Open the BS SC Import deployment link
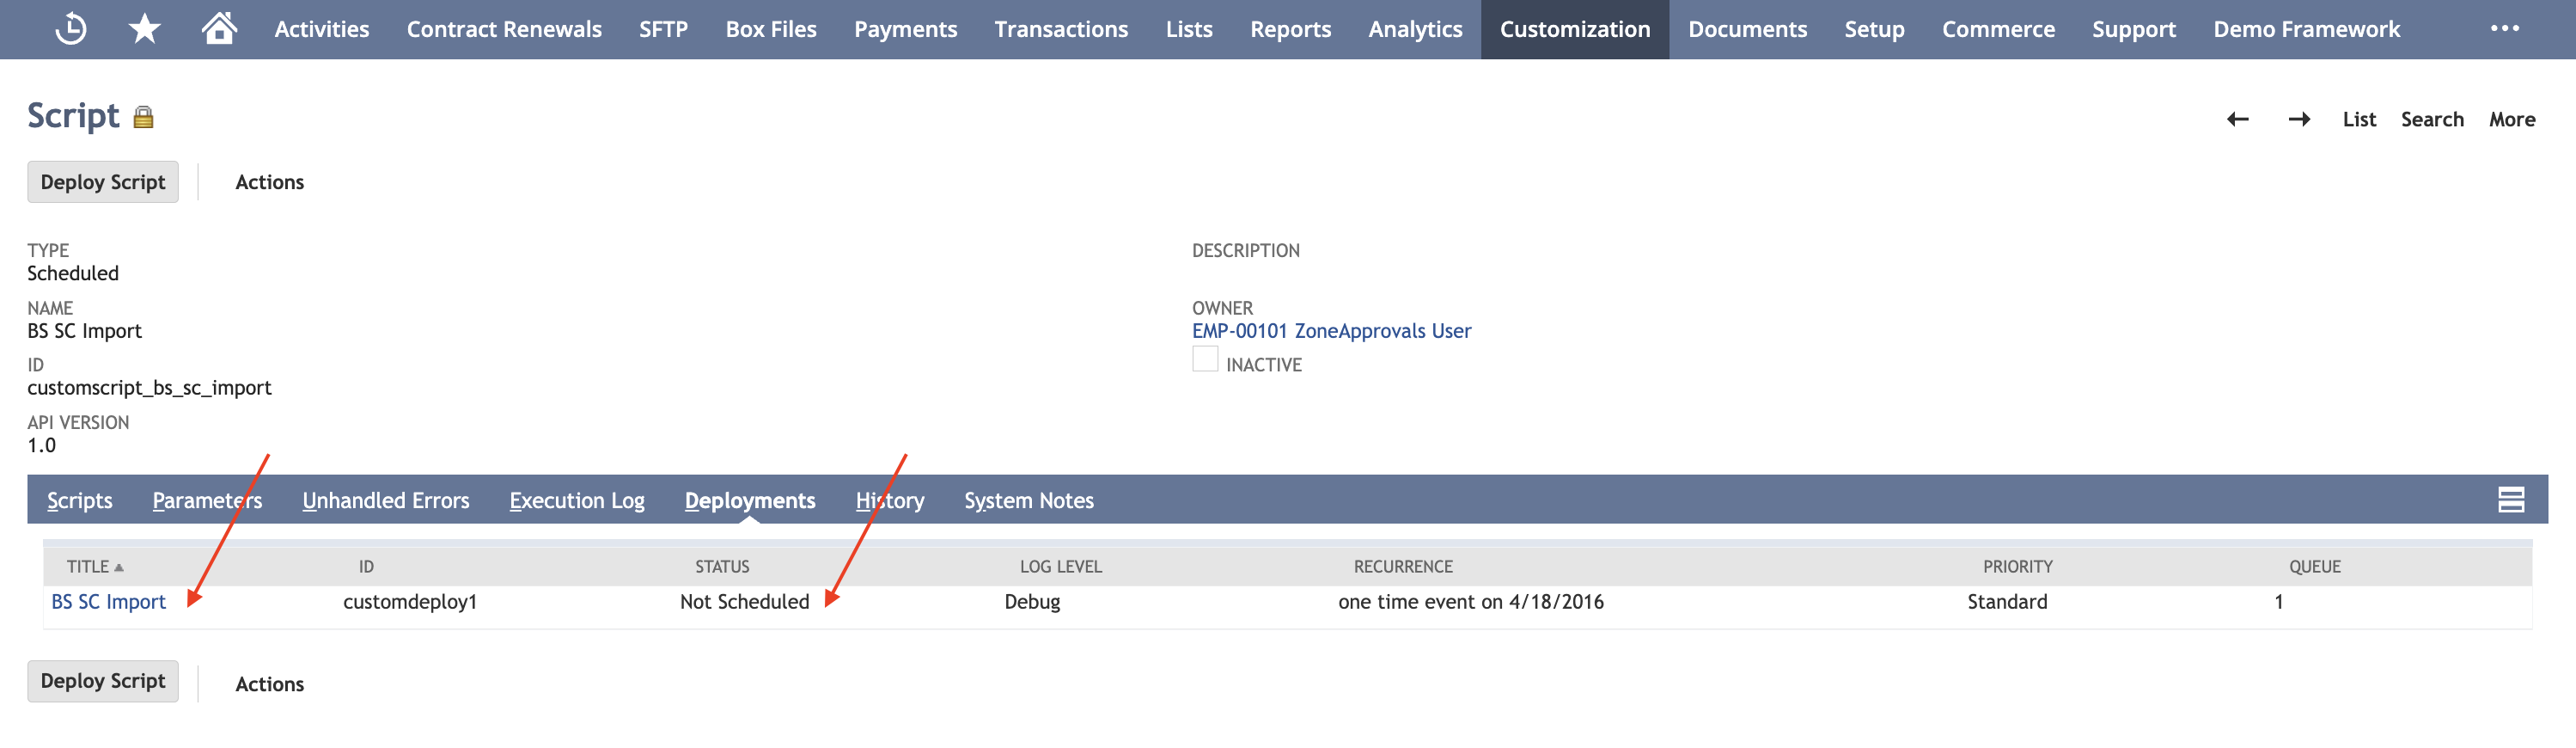 [x=109, y=602]
